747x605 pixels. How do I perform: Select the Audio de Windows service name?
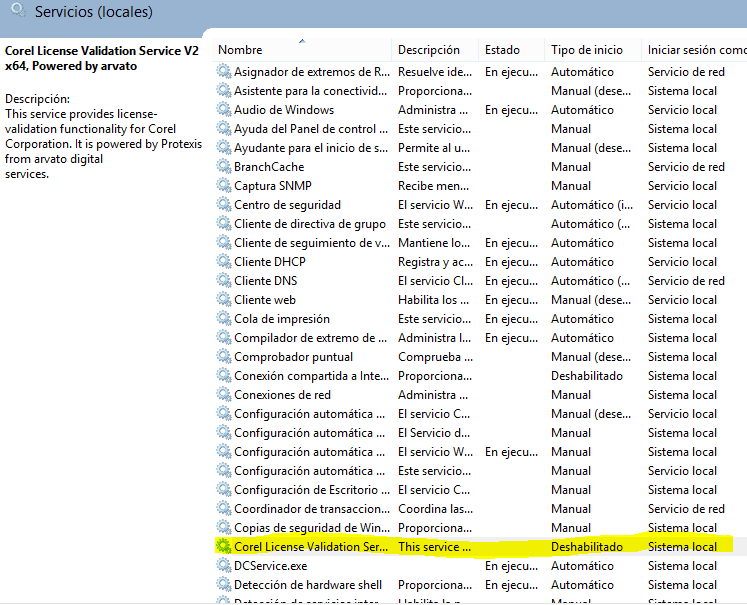(284, 110)
